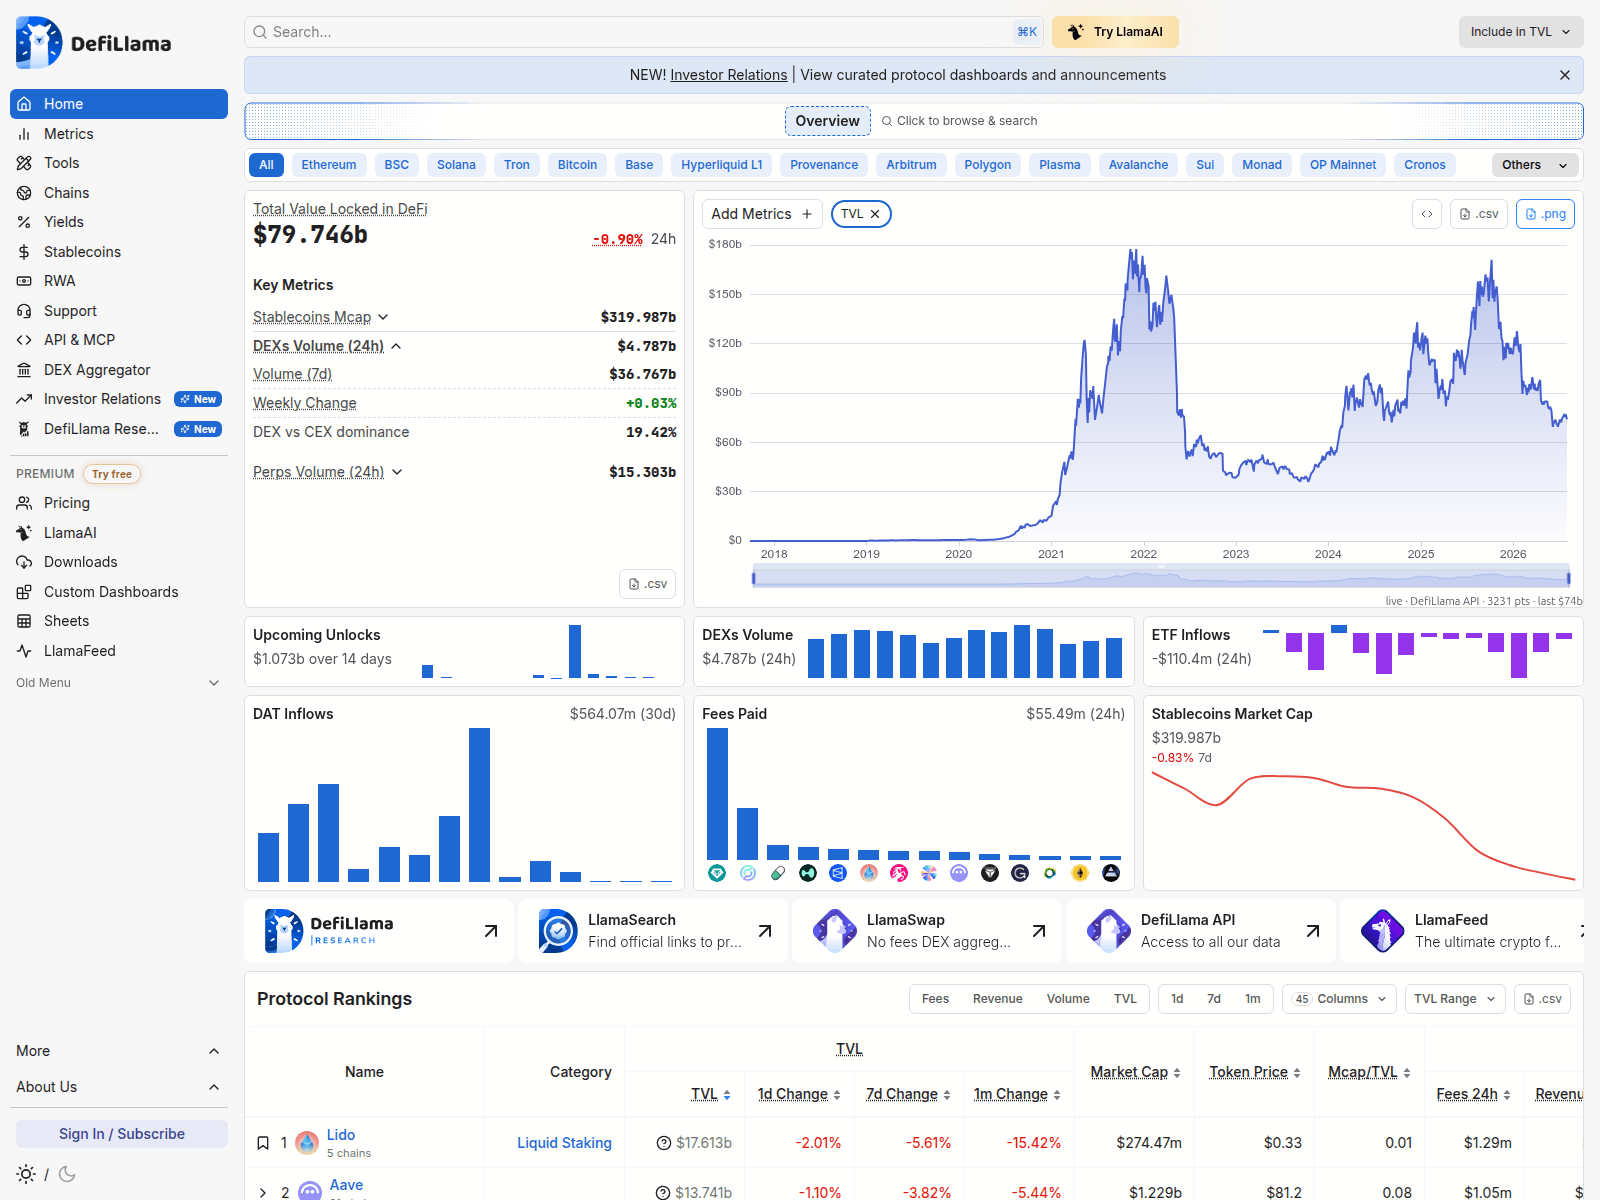The height and width of the screenshot is (1200, 1600).
Task: Click in the Search field
Action: tap(644, 32)
